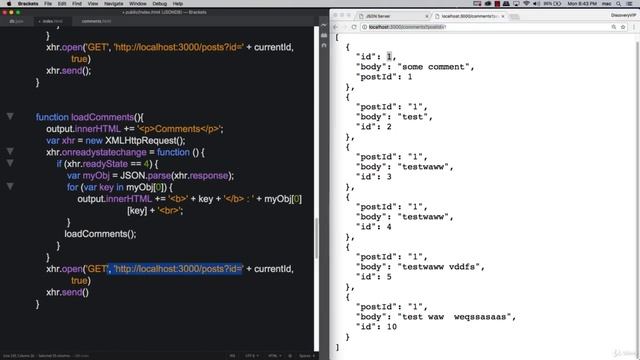Click the DiscoveryVIP profile button in Chrome

[x=623, y=15]
